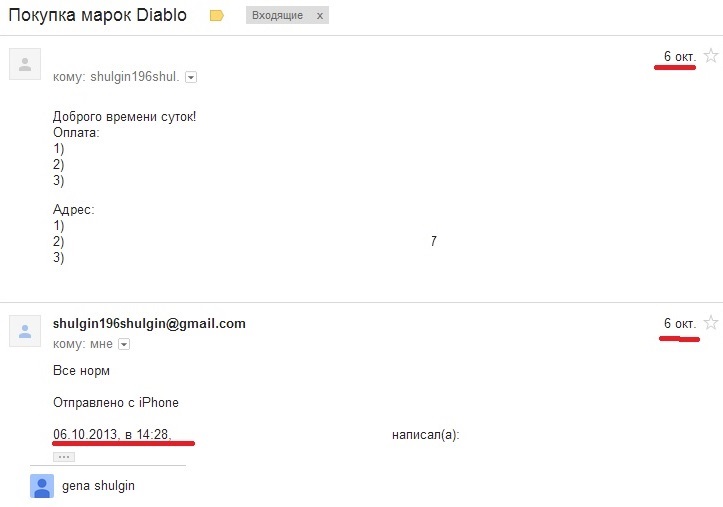Open gena shulgin contact name
723x507 pixels.
click(x=98, y=486)
